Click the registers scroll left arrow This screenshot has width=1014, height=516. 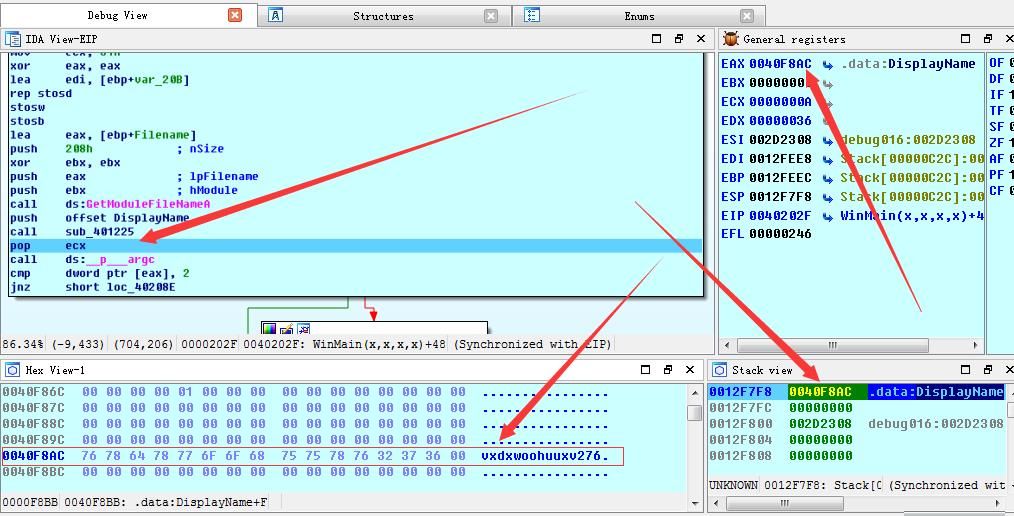pyautogui.click(x=727, y=345)
